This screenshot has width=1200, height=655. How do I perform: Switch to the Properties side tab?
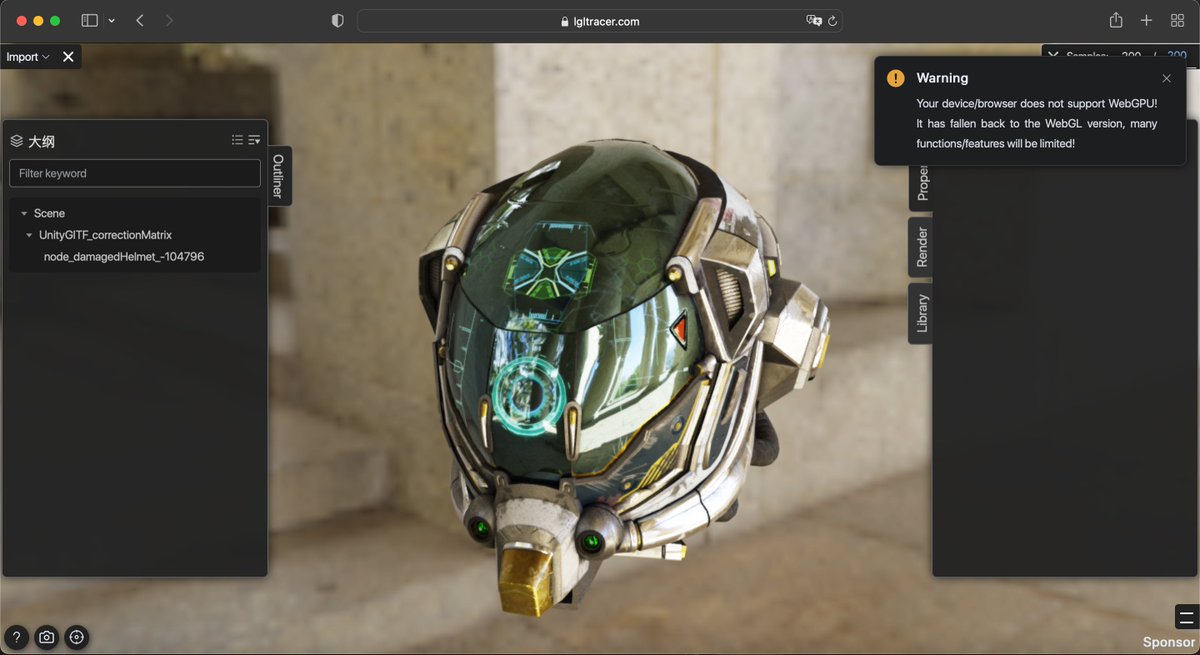click(921, 186)
